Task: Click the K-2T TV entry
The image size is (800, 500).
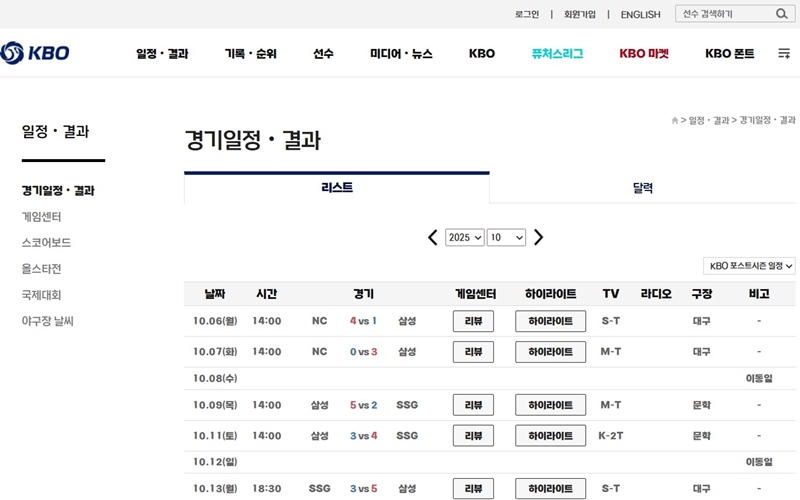Action: tap(610, 436)
